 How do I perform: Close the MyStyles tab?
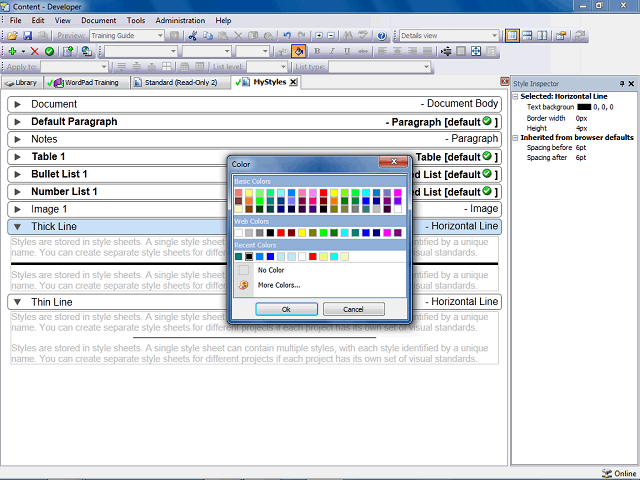coord(293,82)
